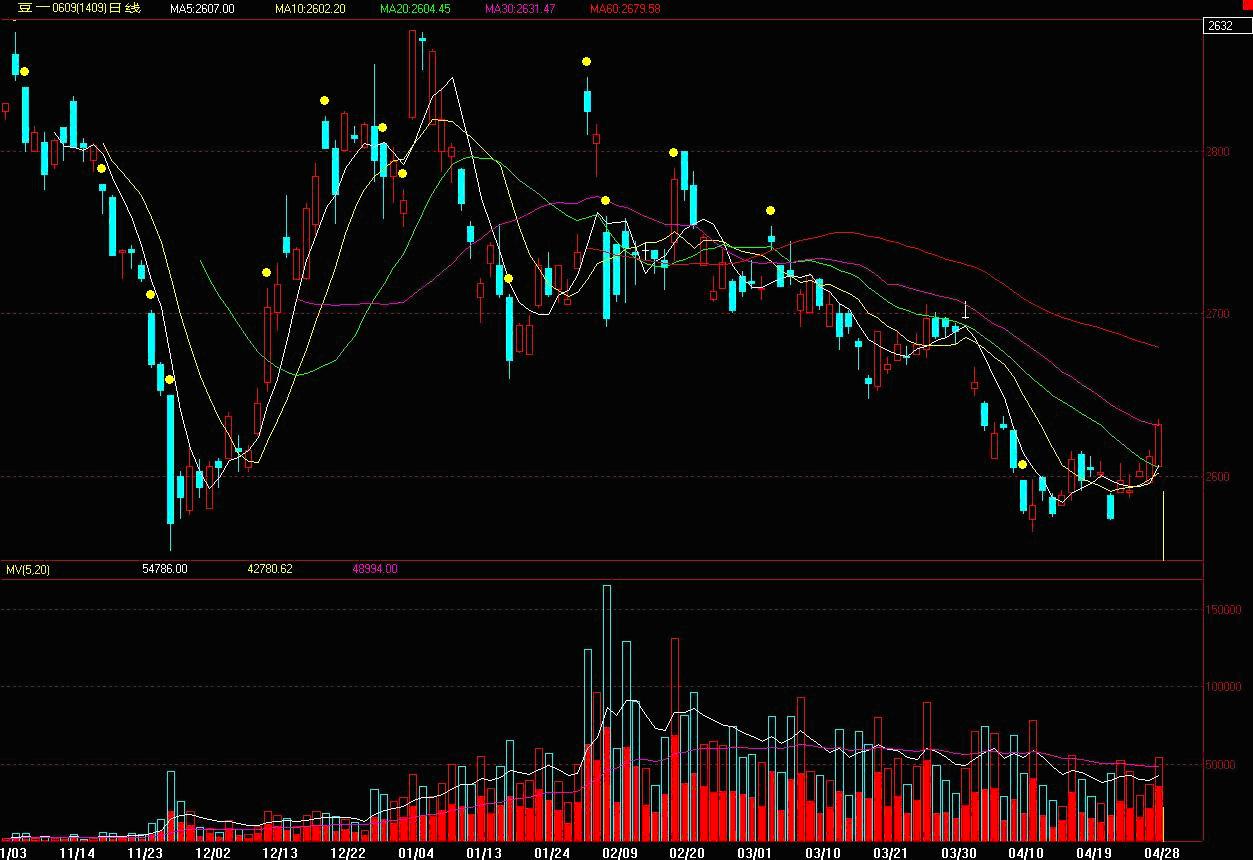Select the red MA60:2679.58 indicator label
Image resolution: width=1253 pixels, height=860 pixels.
[x=624, y=9]
